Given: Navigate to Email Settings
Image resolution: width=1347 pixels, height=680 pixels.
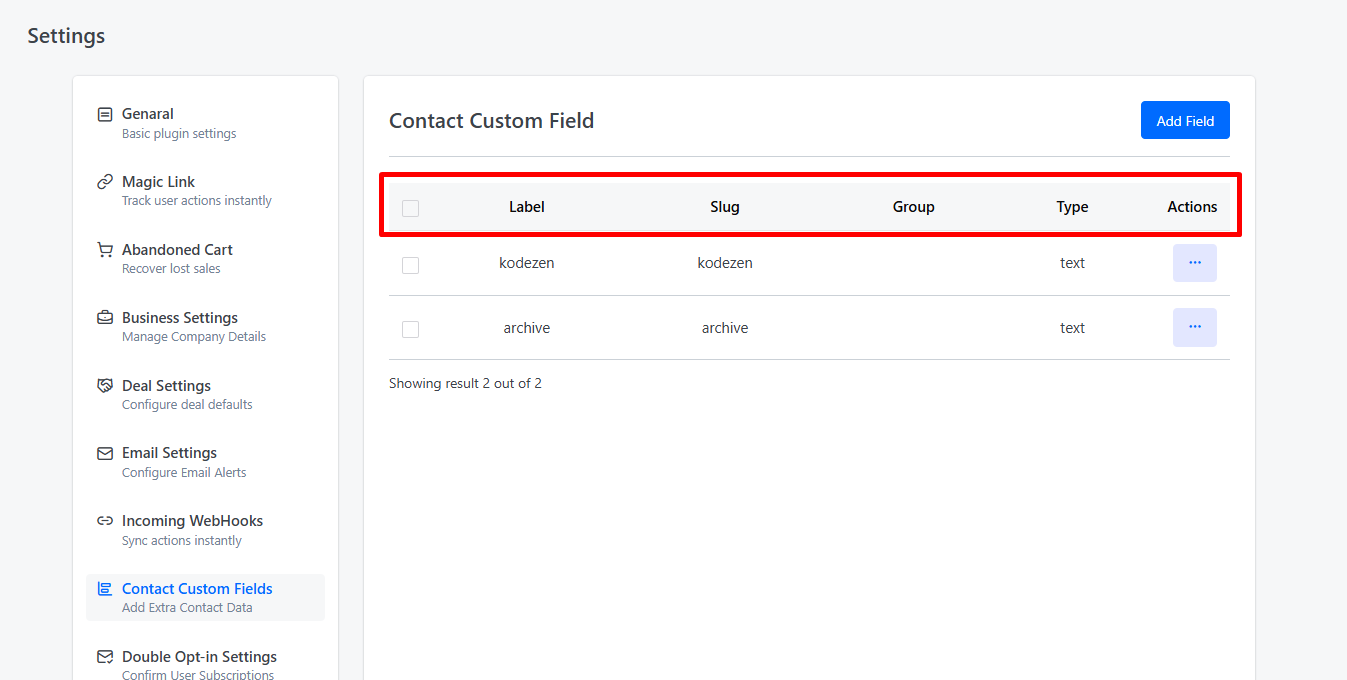Looking at the screenshot, I should click(x=206, y=462).
